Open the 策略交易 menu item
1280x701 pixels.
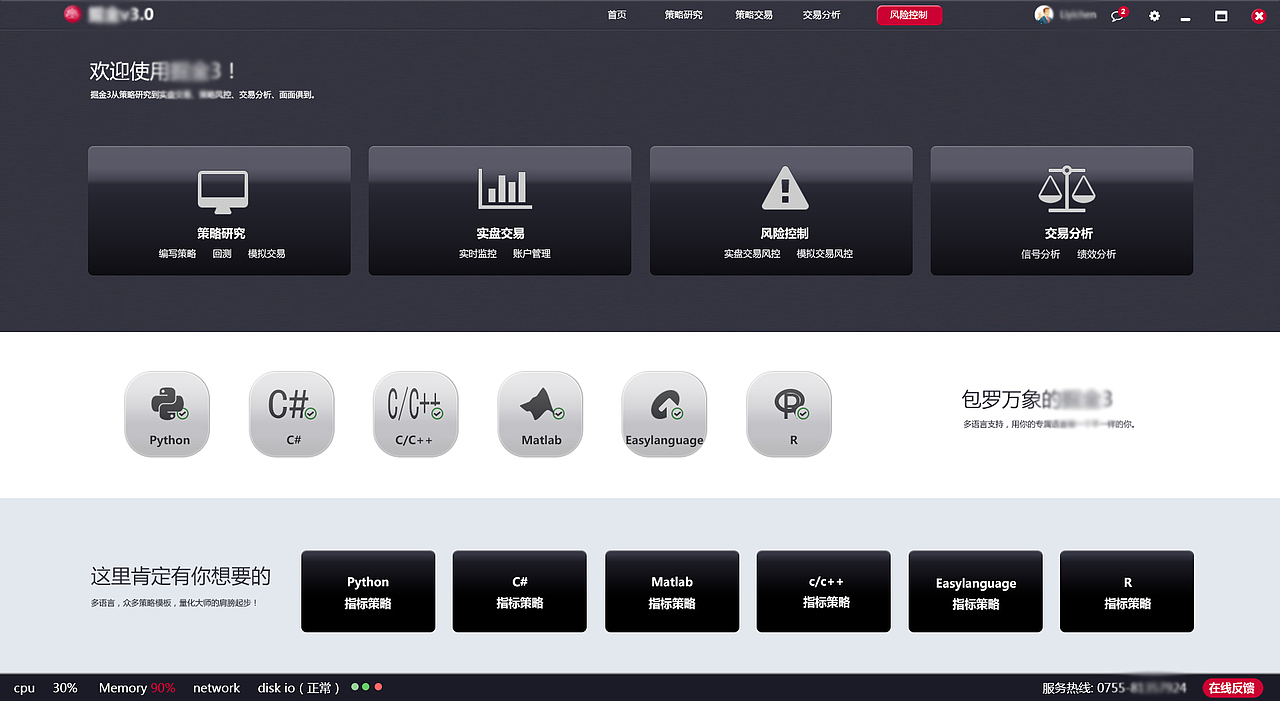point(752,15)
